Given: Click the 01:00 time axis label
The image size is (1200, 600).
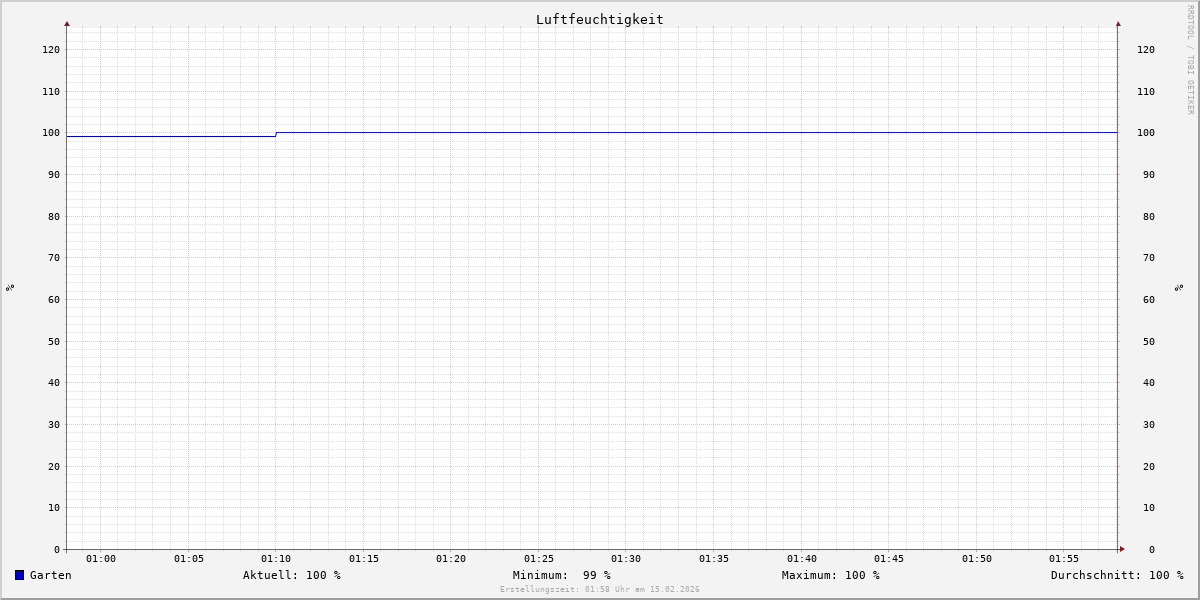Looking at the screenshot, I should click(x=101, y=559).
